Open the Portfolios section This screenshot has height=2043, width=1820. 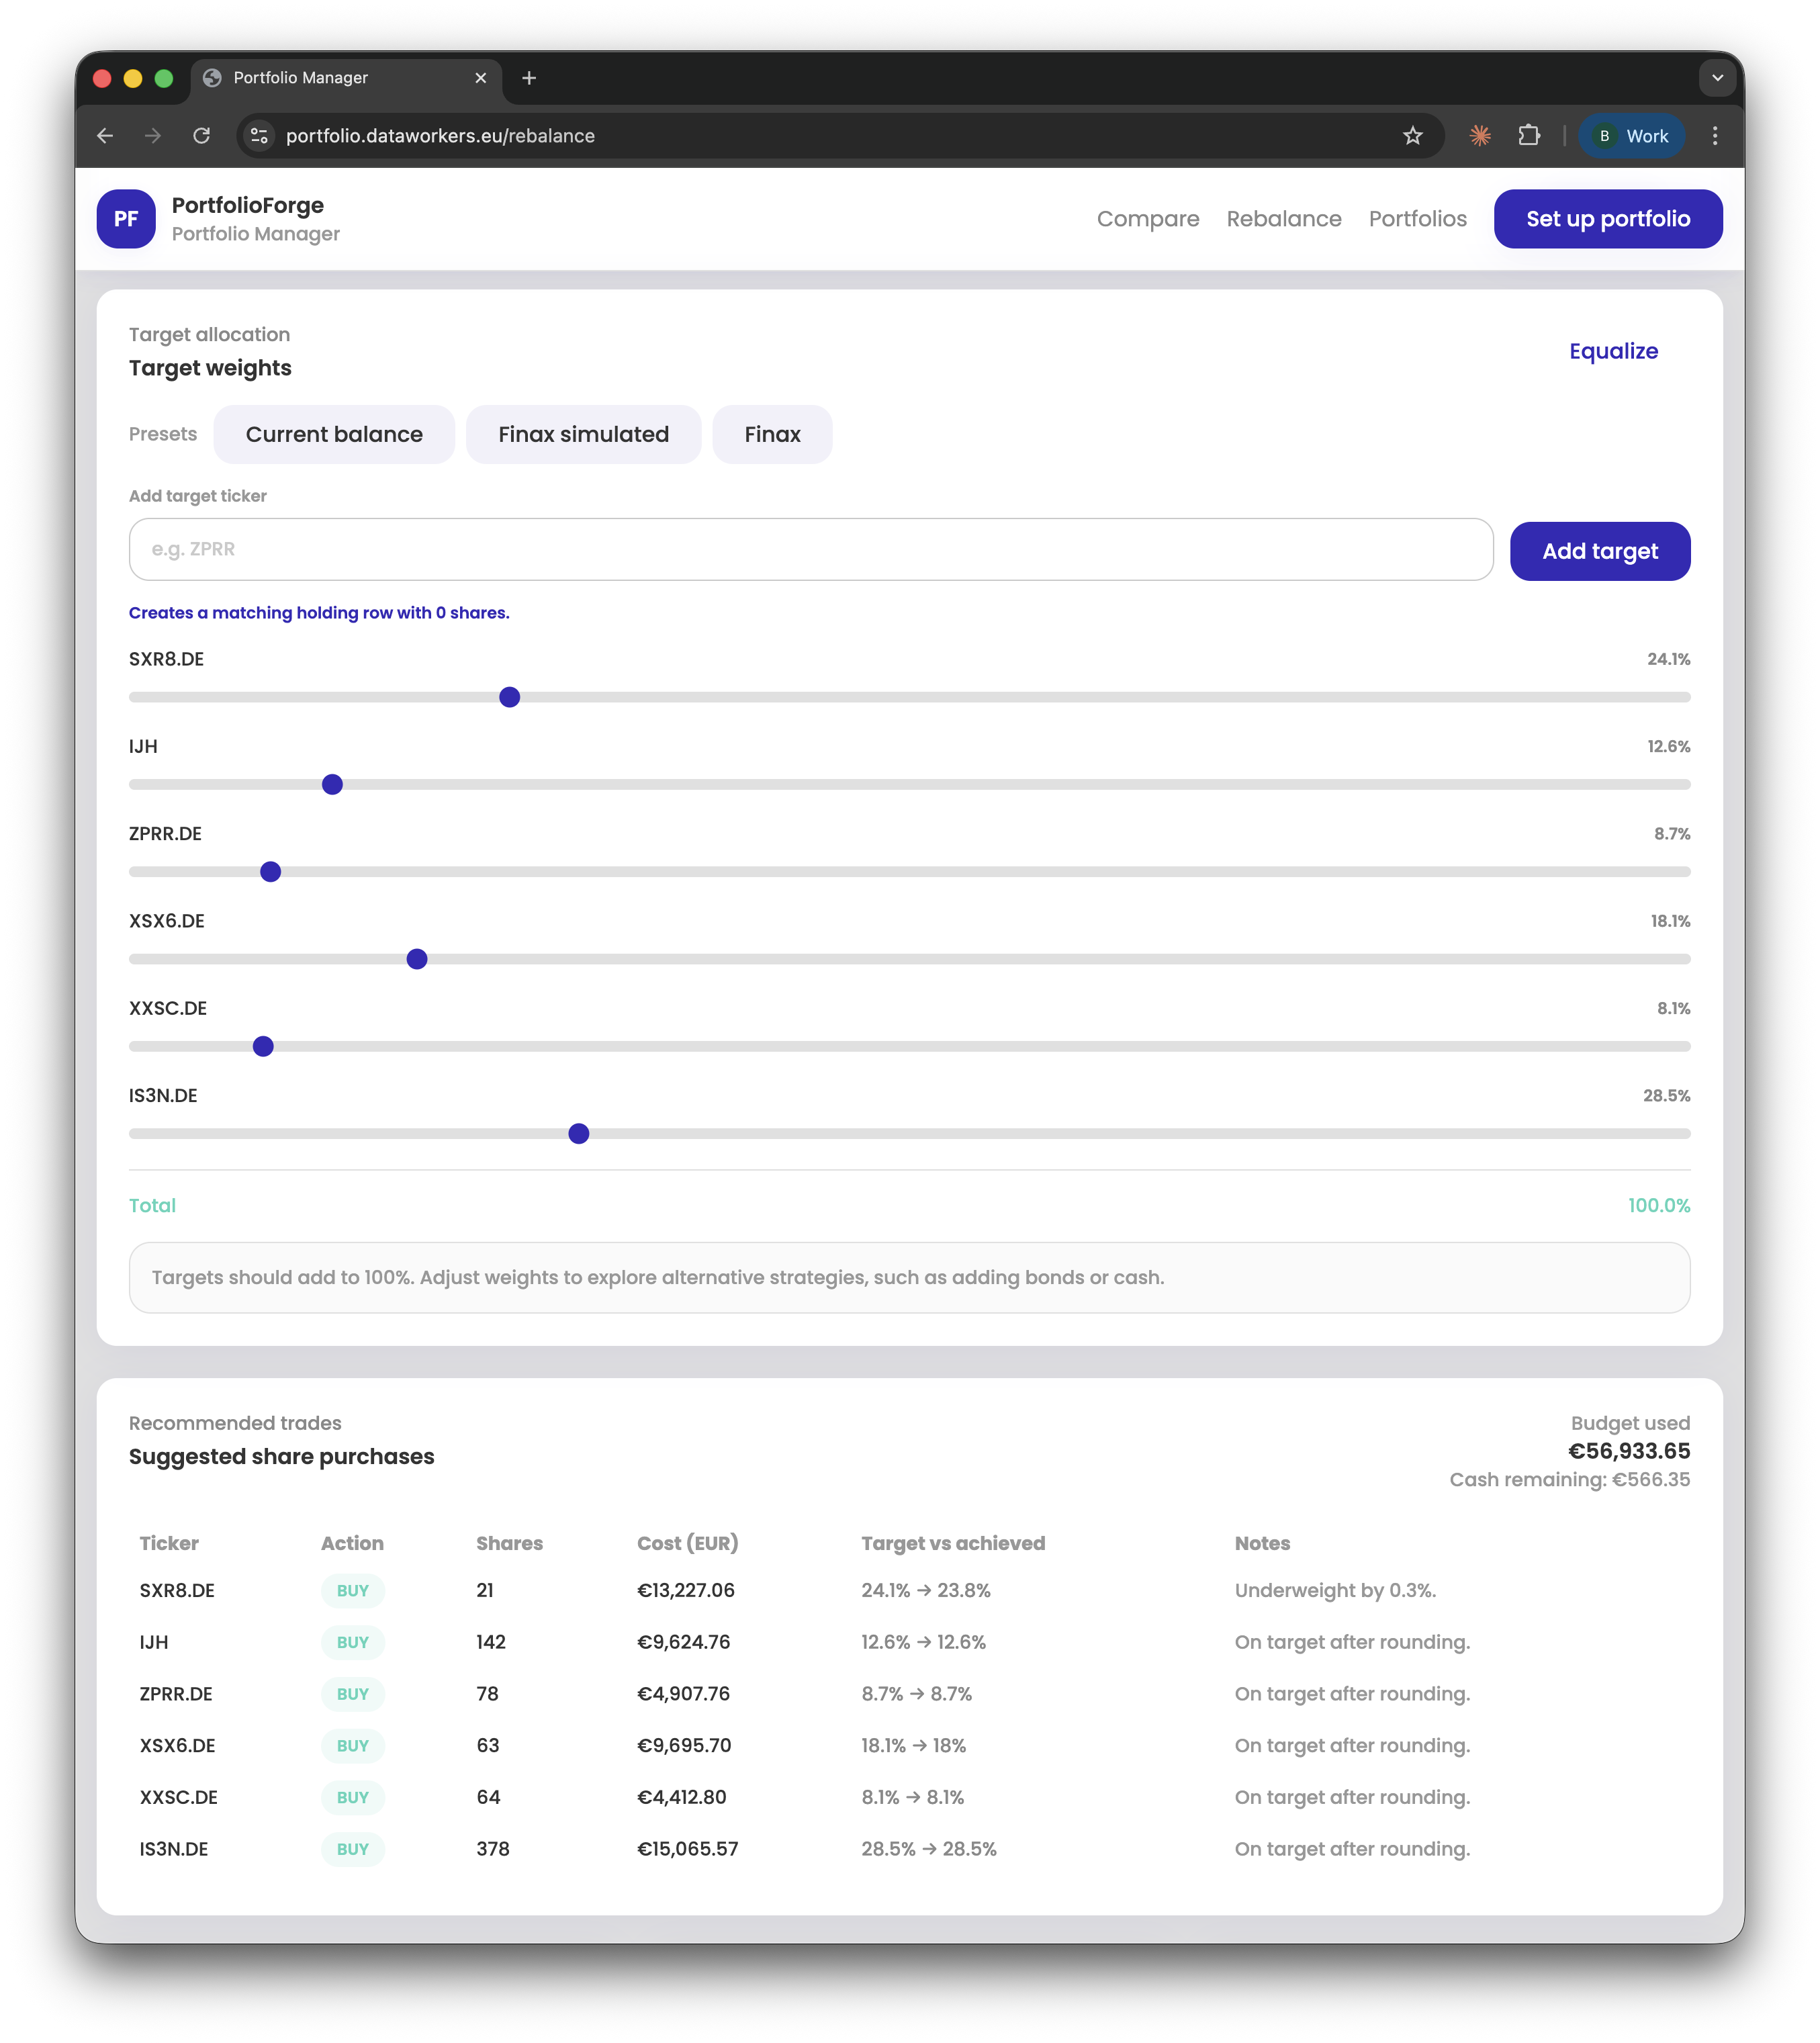click(1418, 218)
